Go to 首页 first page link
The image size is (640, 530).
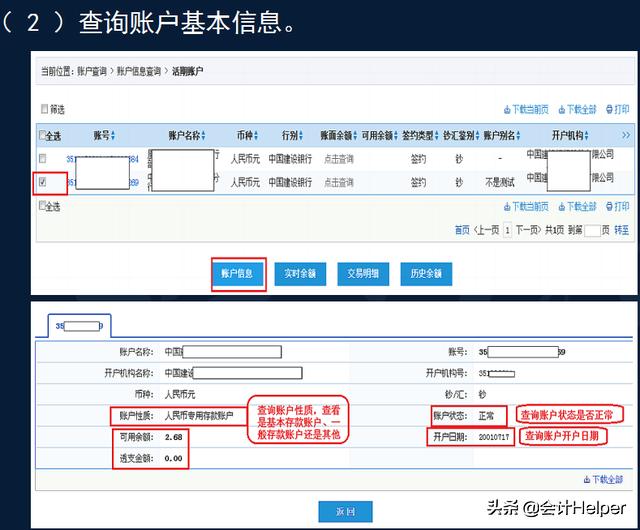point(462,230)
